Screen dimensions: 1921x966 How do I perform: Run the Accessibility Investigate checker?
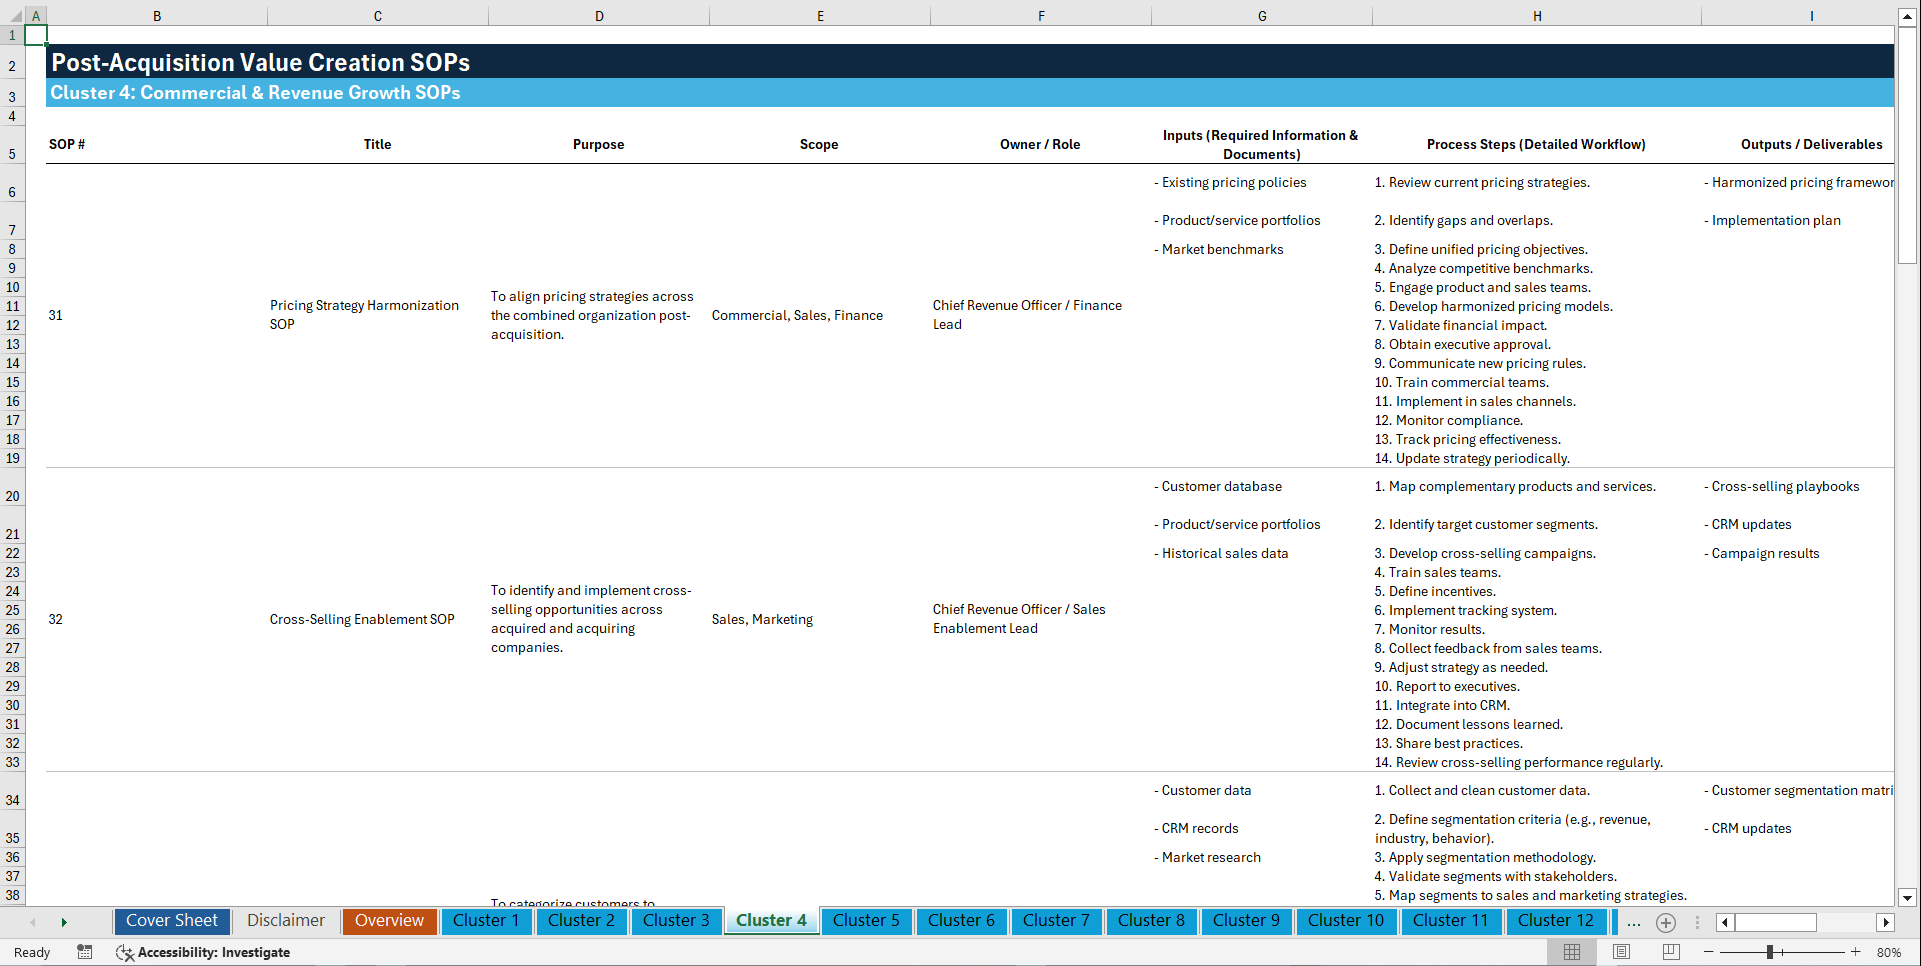tap(203, 952)
